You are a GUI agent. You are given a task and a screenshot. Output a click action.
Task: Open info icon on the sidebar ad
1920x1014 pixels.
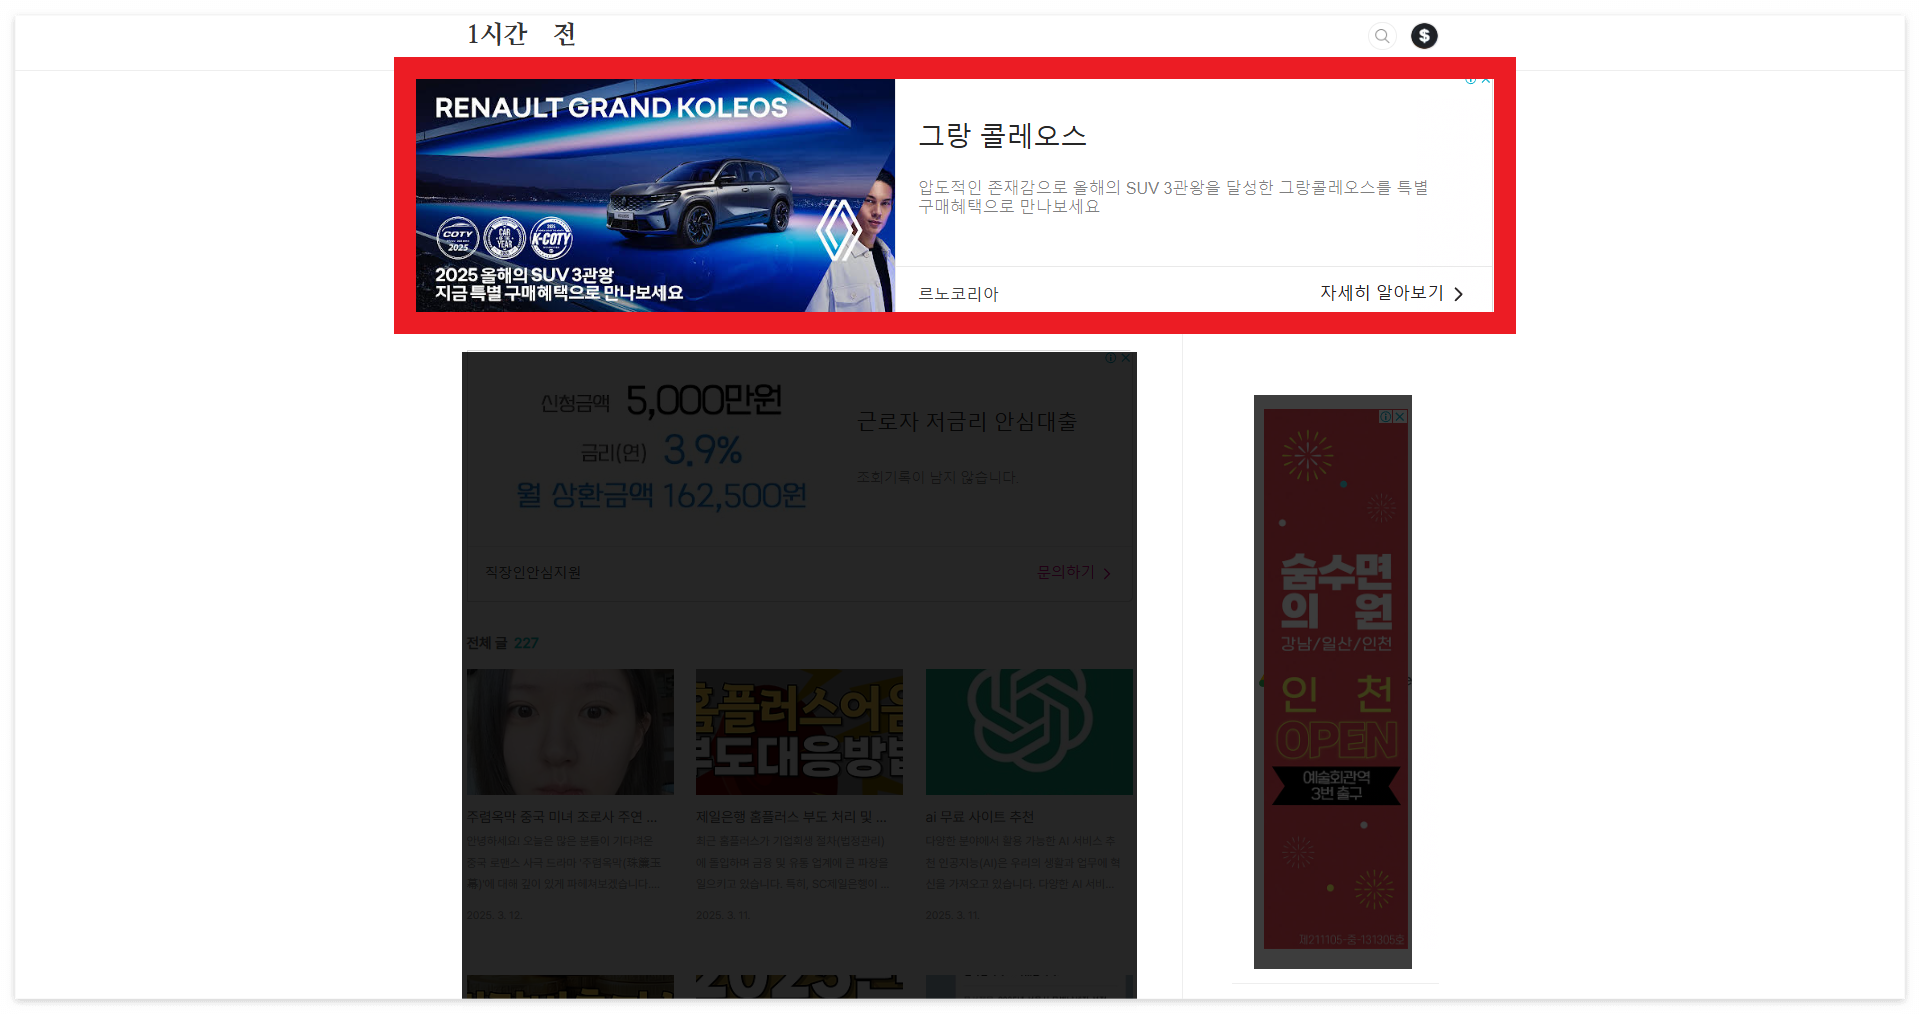coord(1386,417)
